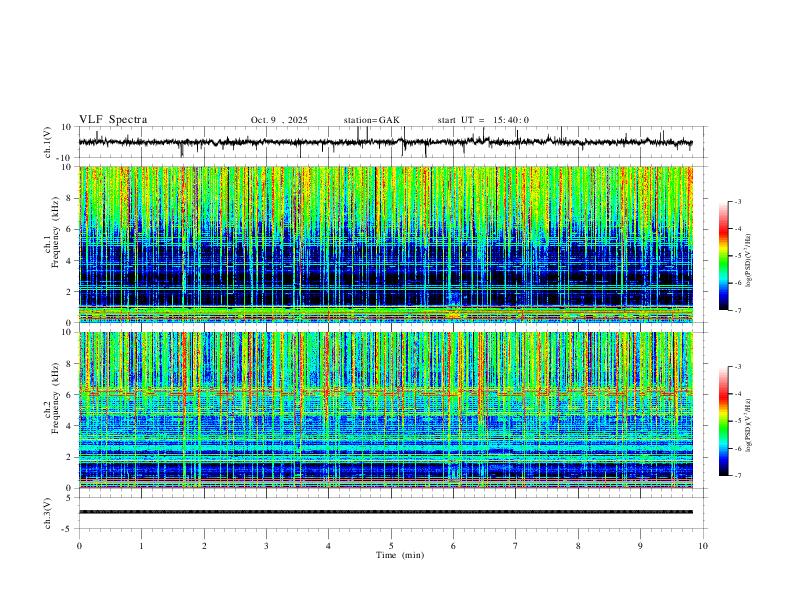Click the "-7" tick on upper color bar
792x612 pixels.
pos(737,310)
